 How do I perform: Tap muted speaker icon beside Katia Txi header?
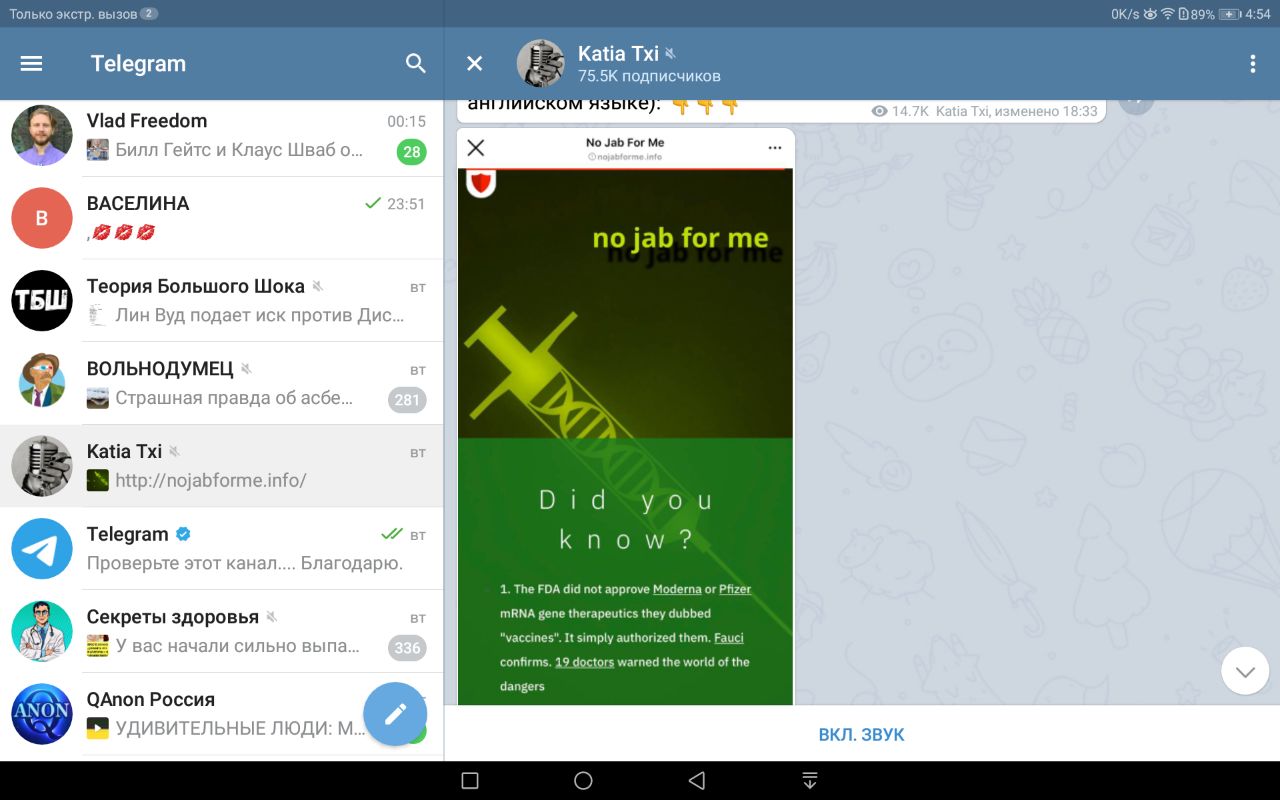[670, 53]
